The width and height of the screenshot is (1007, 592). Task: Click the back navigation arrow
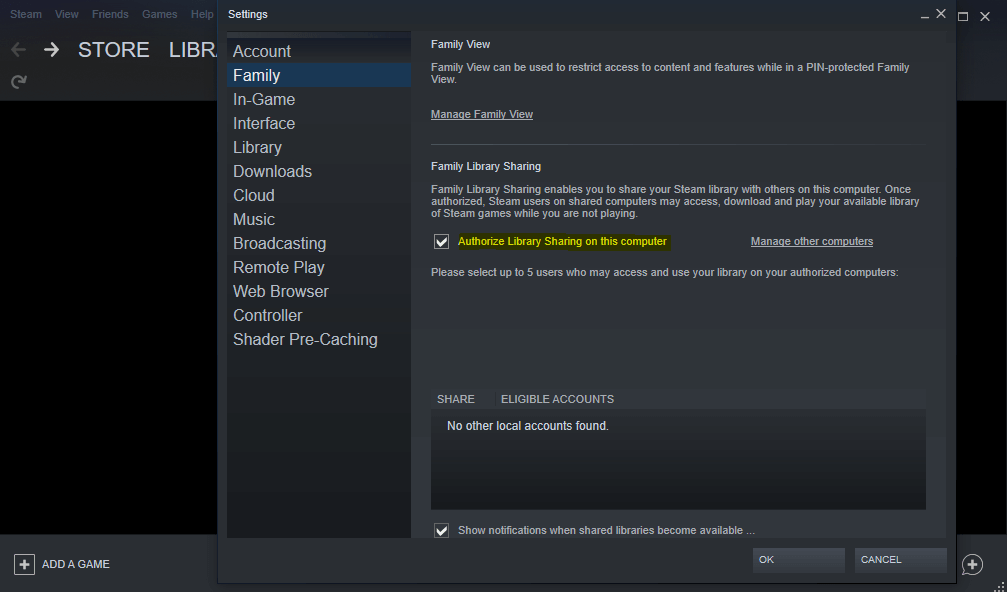tap(18, 50)
